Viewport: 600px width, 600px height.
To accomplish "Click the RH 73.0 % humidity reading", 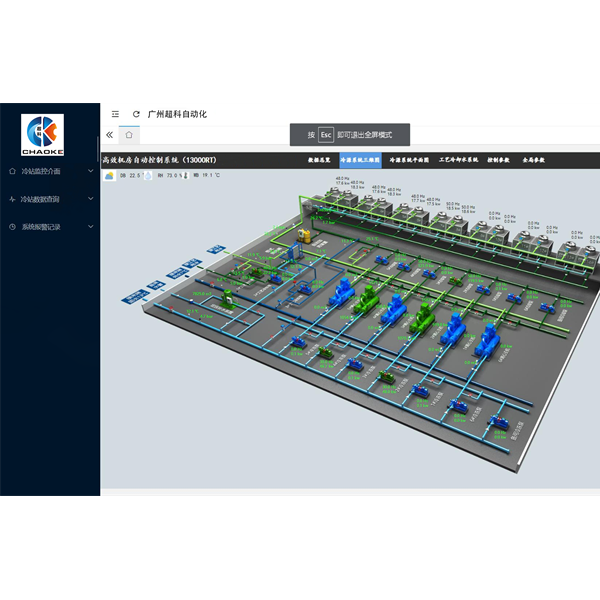I will pos(170,176).
